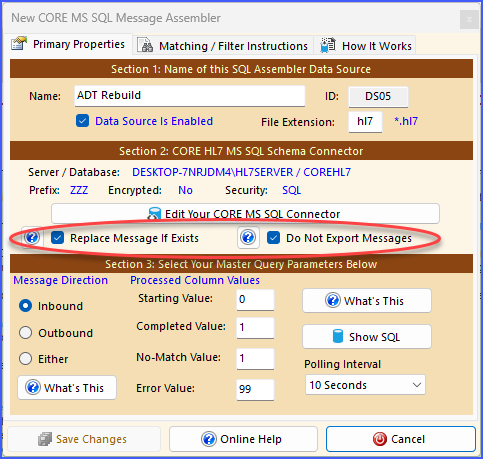Click the Show SQL button

tap(367, 337)
